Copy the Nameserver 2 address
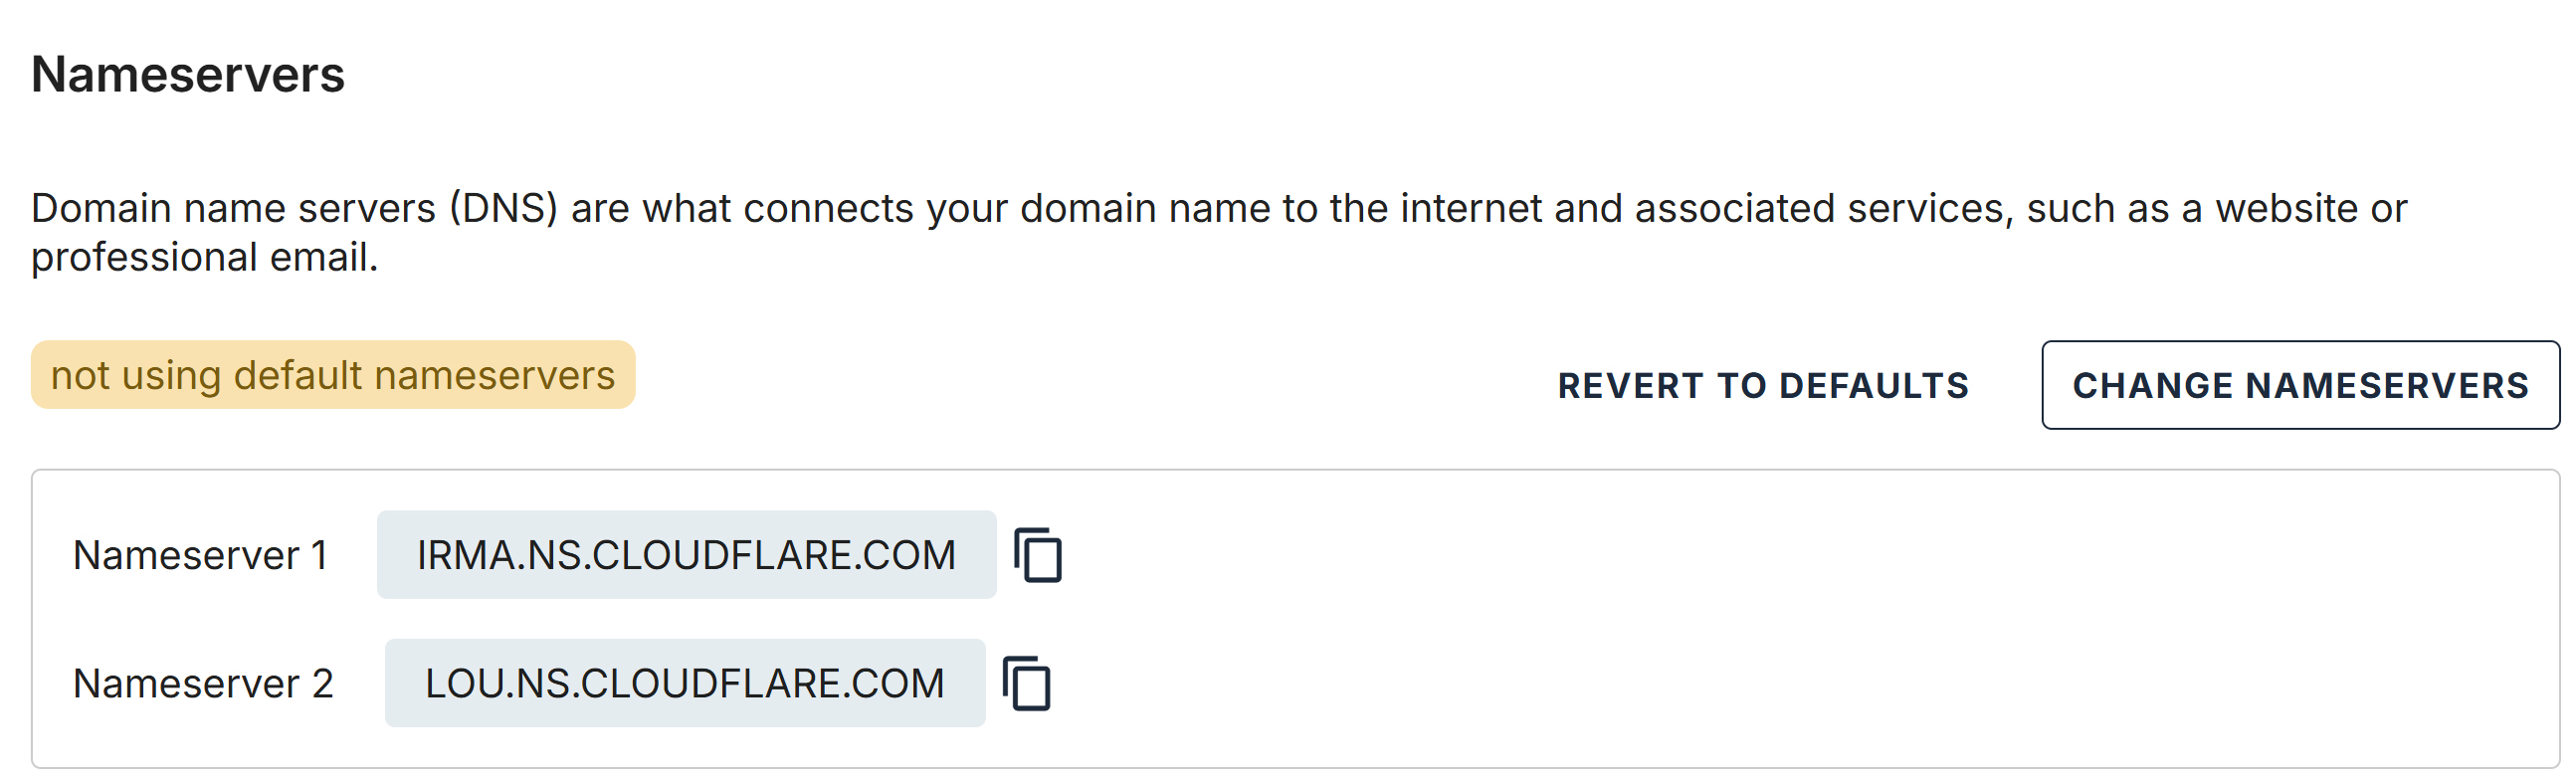 click(1027, 684)
